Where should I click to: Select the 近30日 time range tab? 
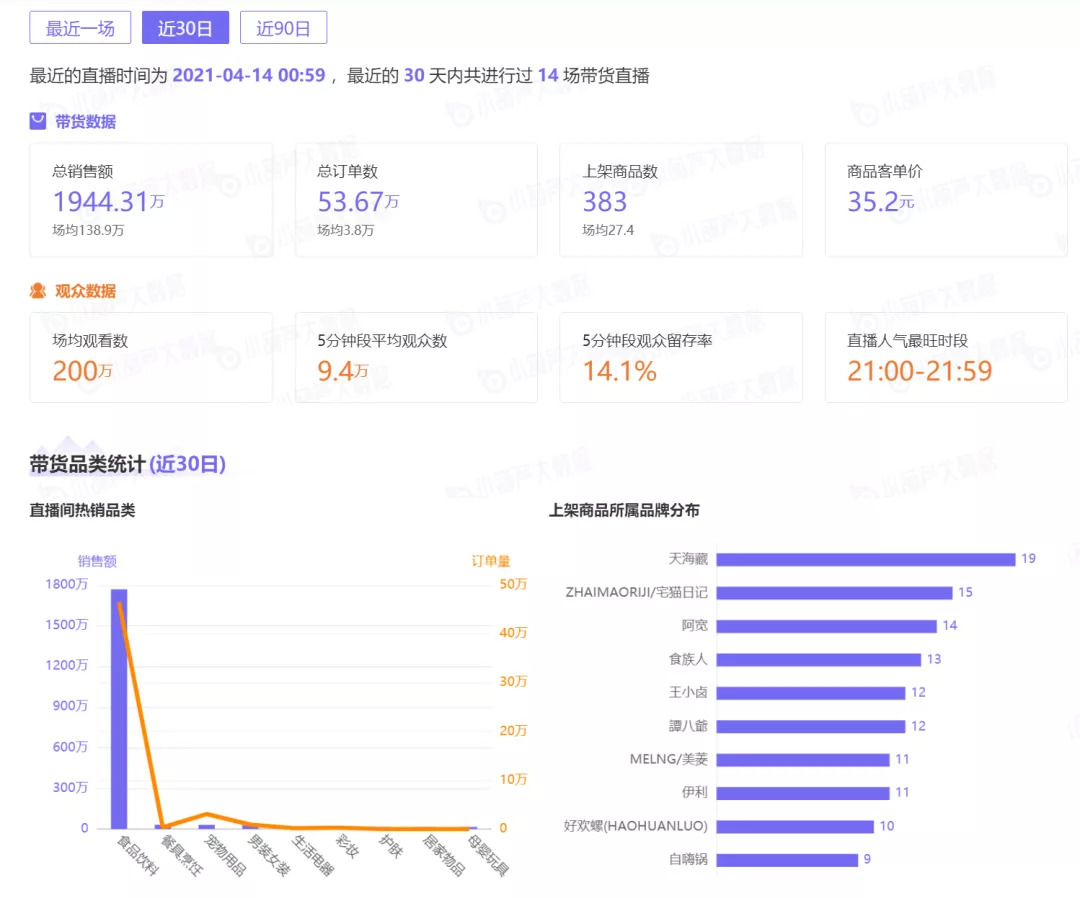click(x=185, y=28)
